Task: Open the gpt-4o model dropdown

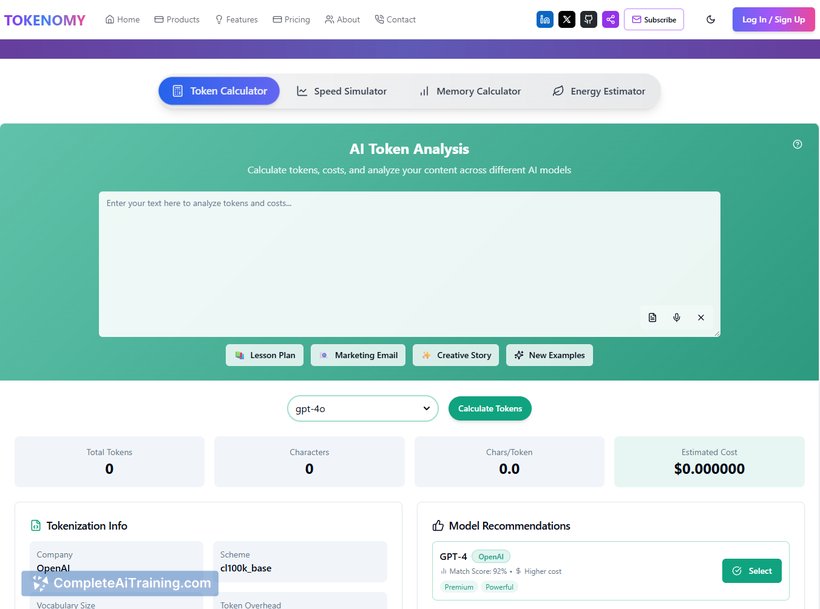Action: click(363, 408)
